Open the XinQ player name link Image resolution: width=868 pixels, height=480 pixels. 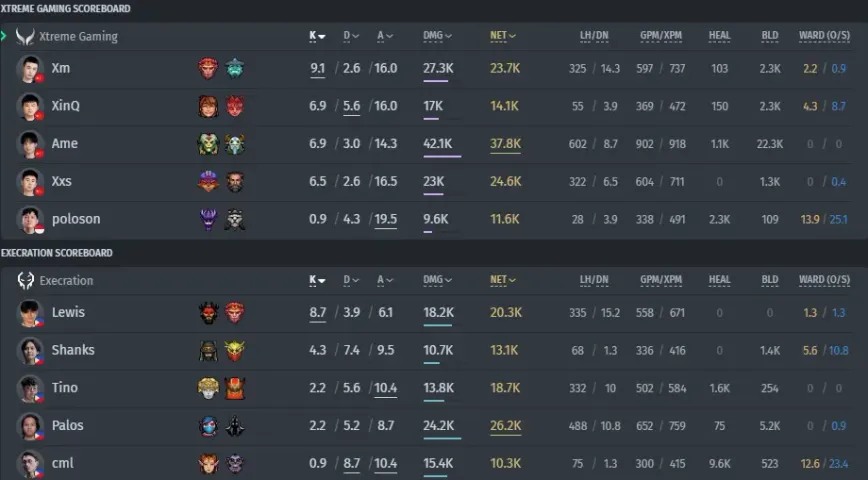(65, 106)
